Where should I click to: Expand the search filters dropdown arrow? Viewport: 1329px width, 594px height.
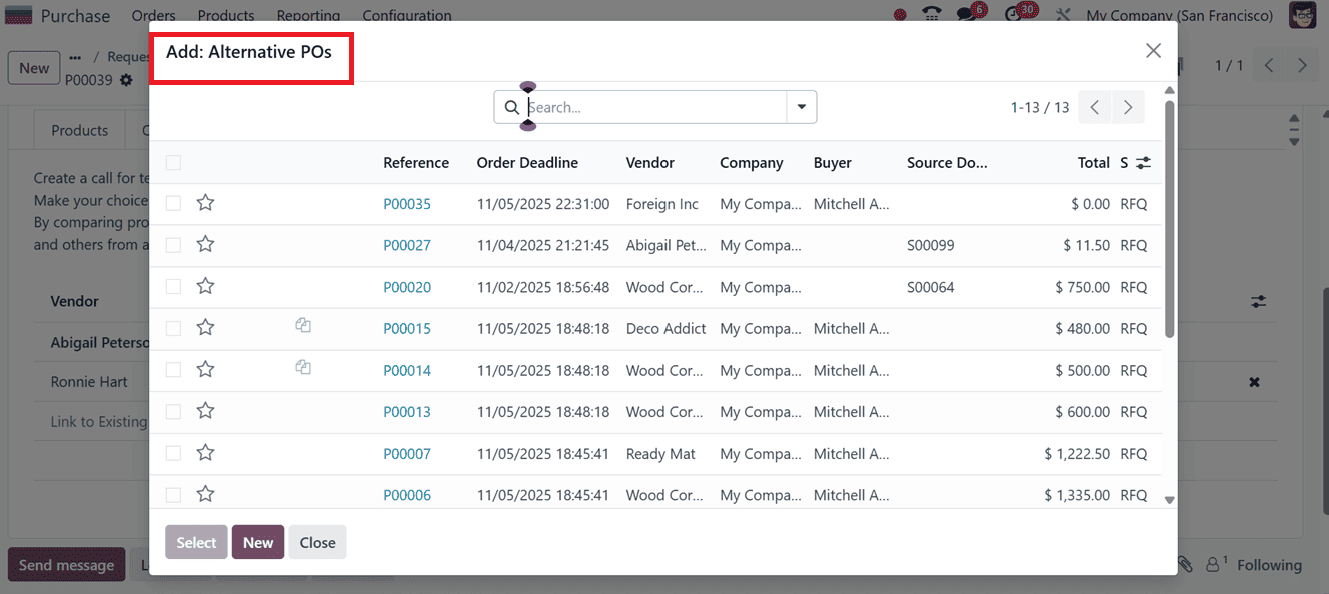pos(801,107)
